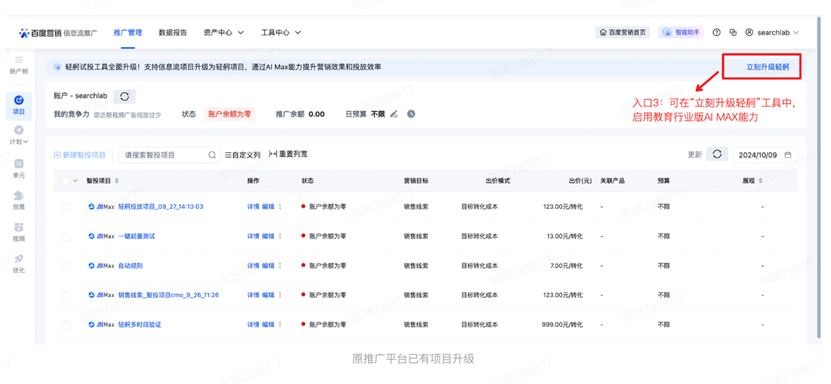This screenshot has width=831, height=384.
Task: Click the account refresh icon beside searchlab
Action: tap(125, 96)
